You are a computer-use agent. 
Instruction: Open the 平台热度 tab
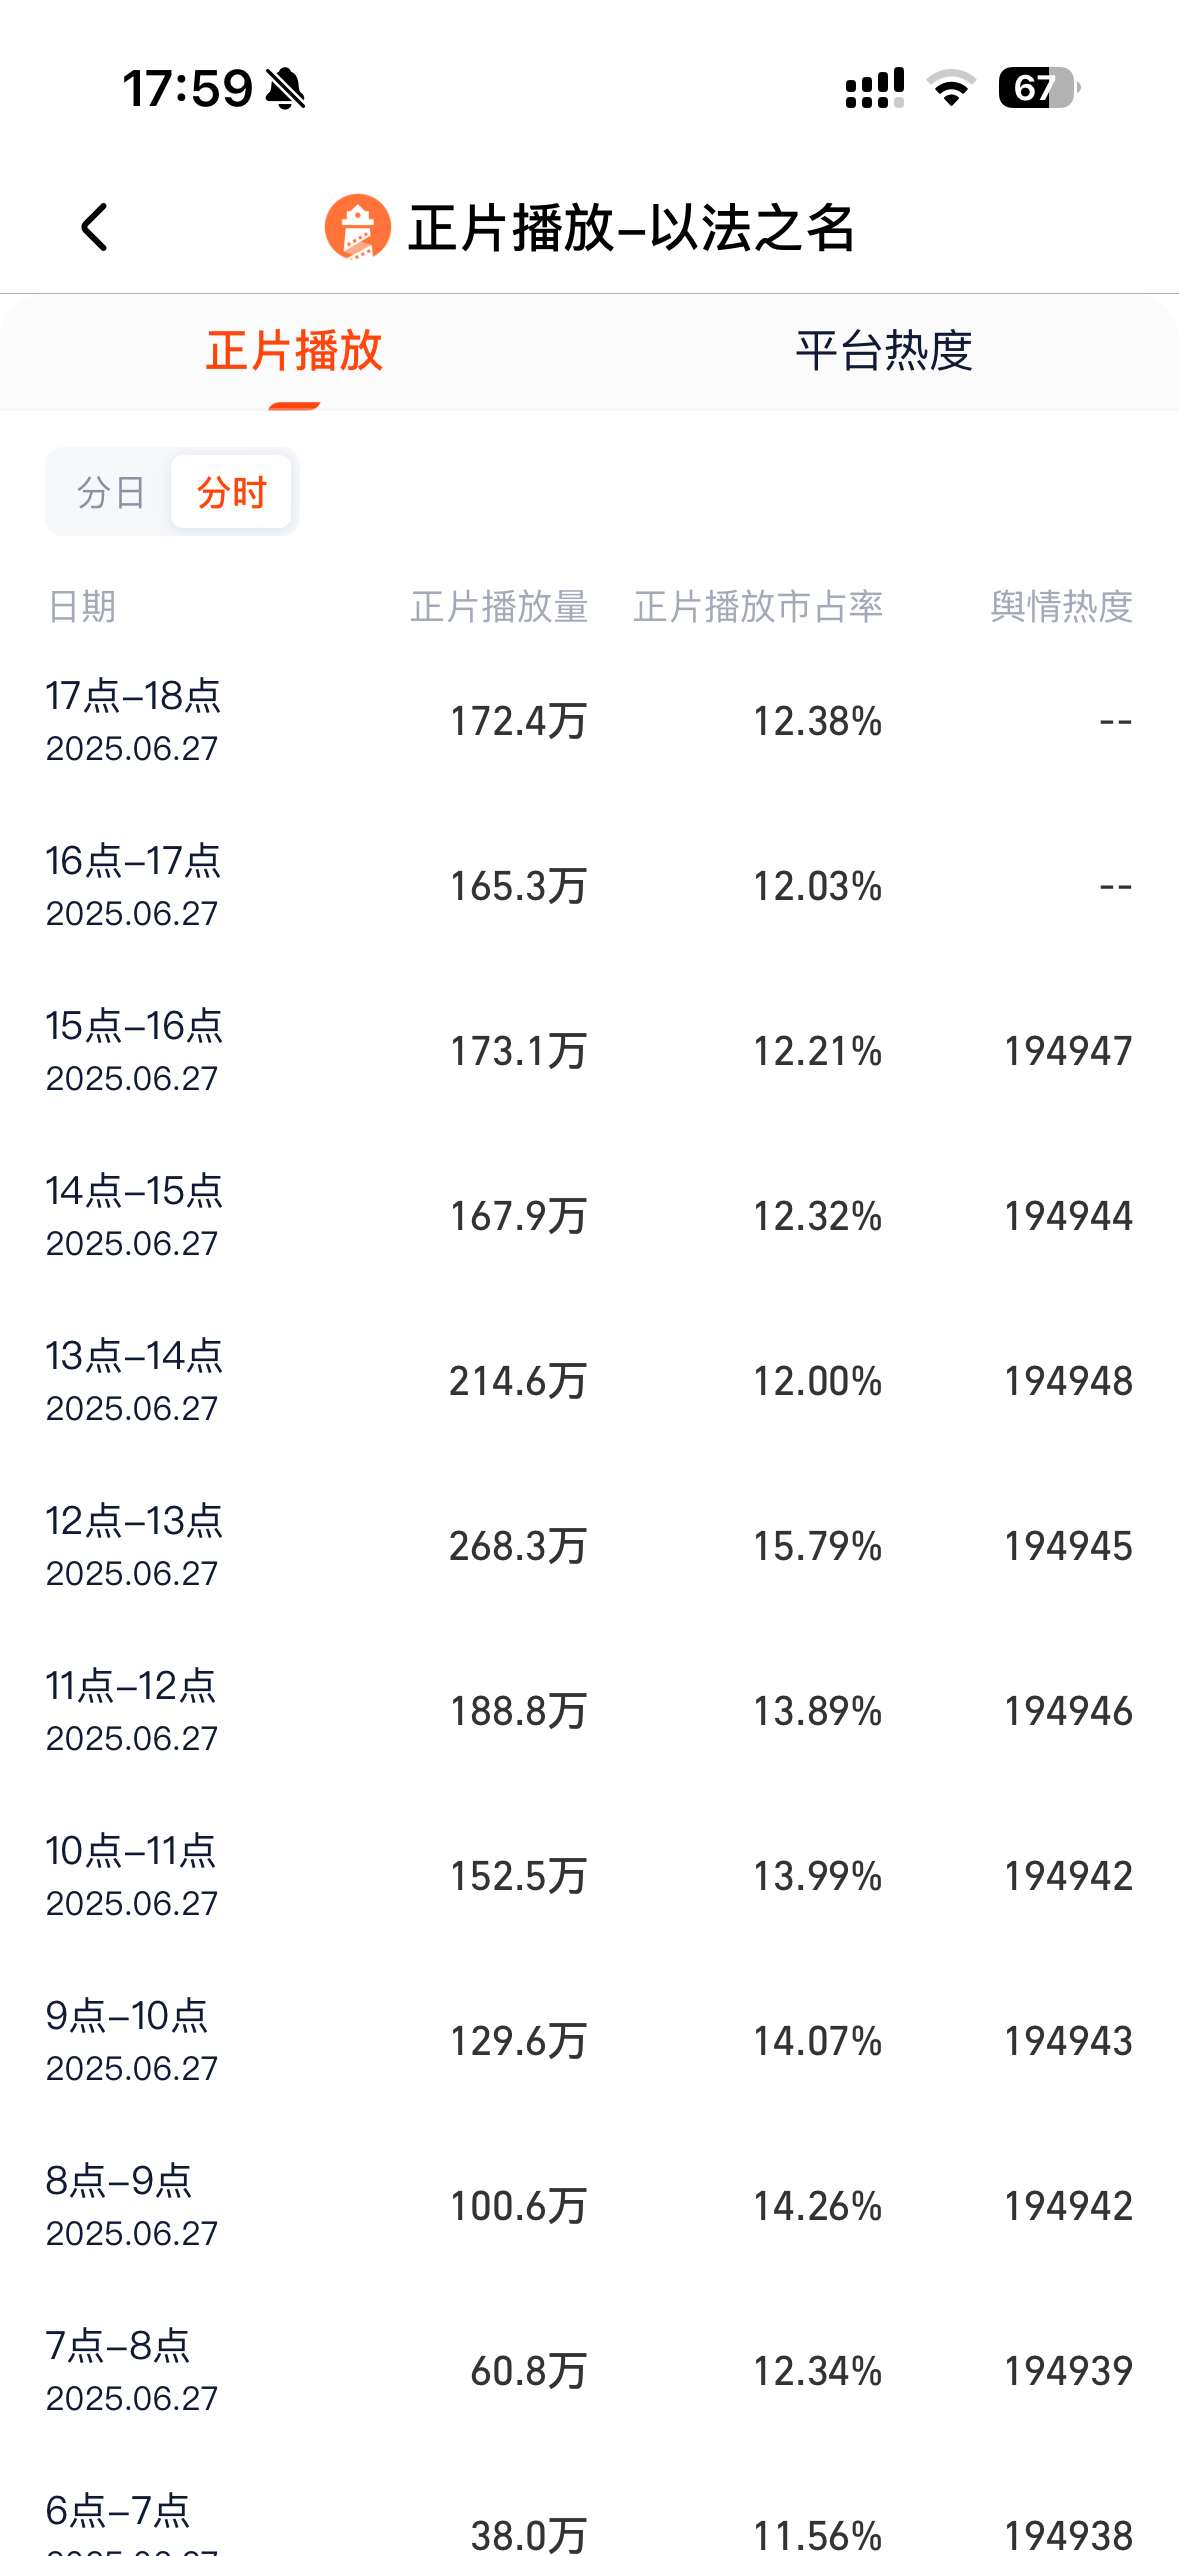pyautogui.click(x=884, y=351)
